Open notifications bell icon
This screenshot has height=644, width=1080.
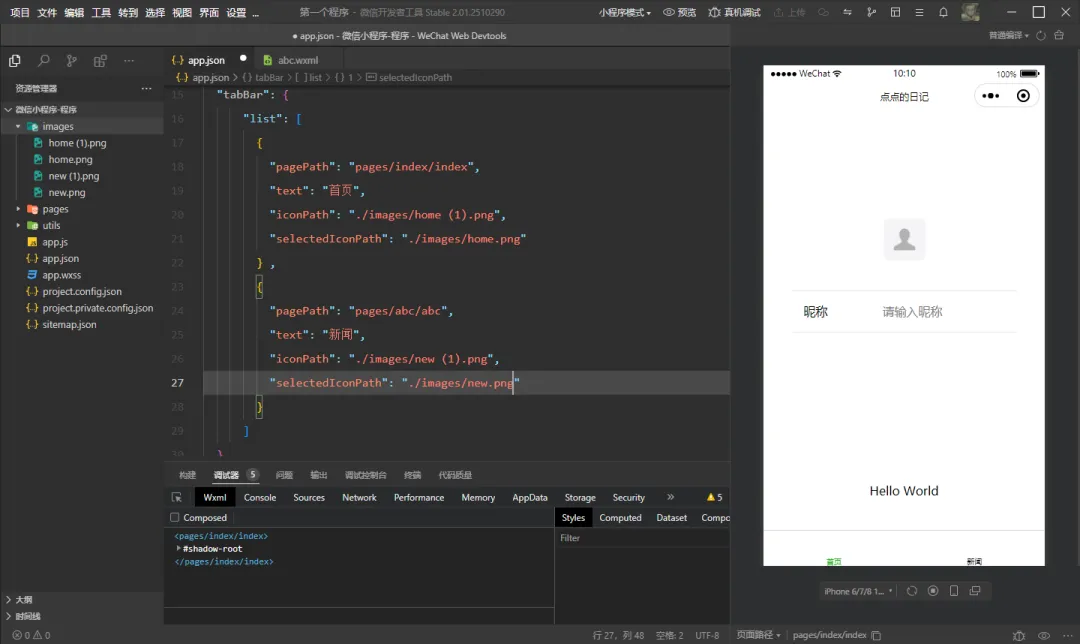[x=944, y=12]
